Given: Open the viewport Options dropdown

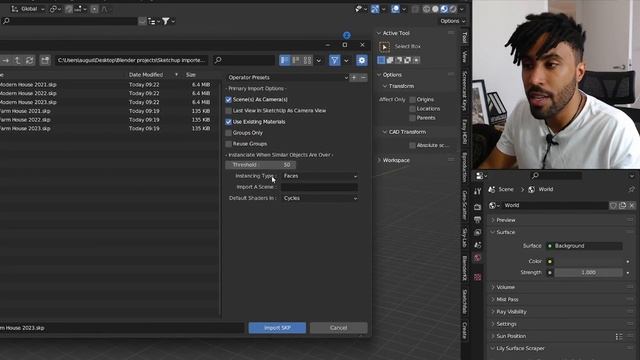Looking at the screenshot, I should [452, 21].
